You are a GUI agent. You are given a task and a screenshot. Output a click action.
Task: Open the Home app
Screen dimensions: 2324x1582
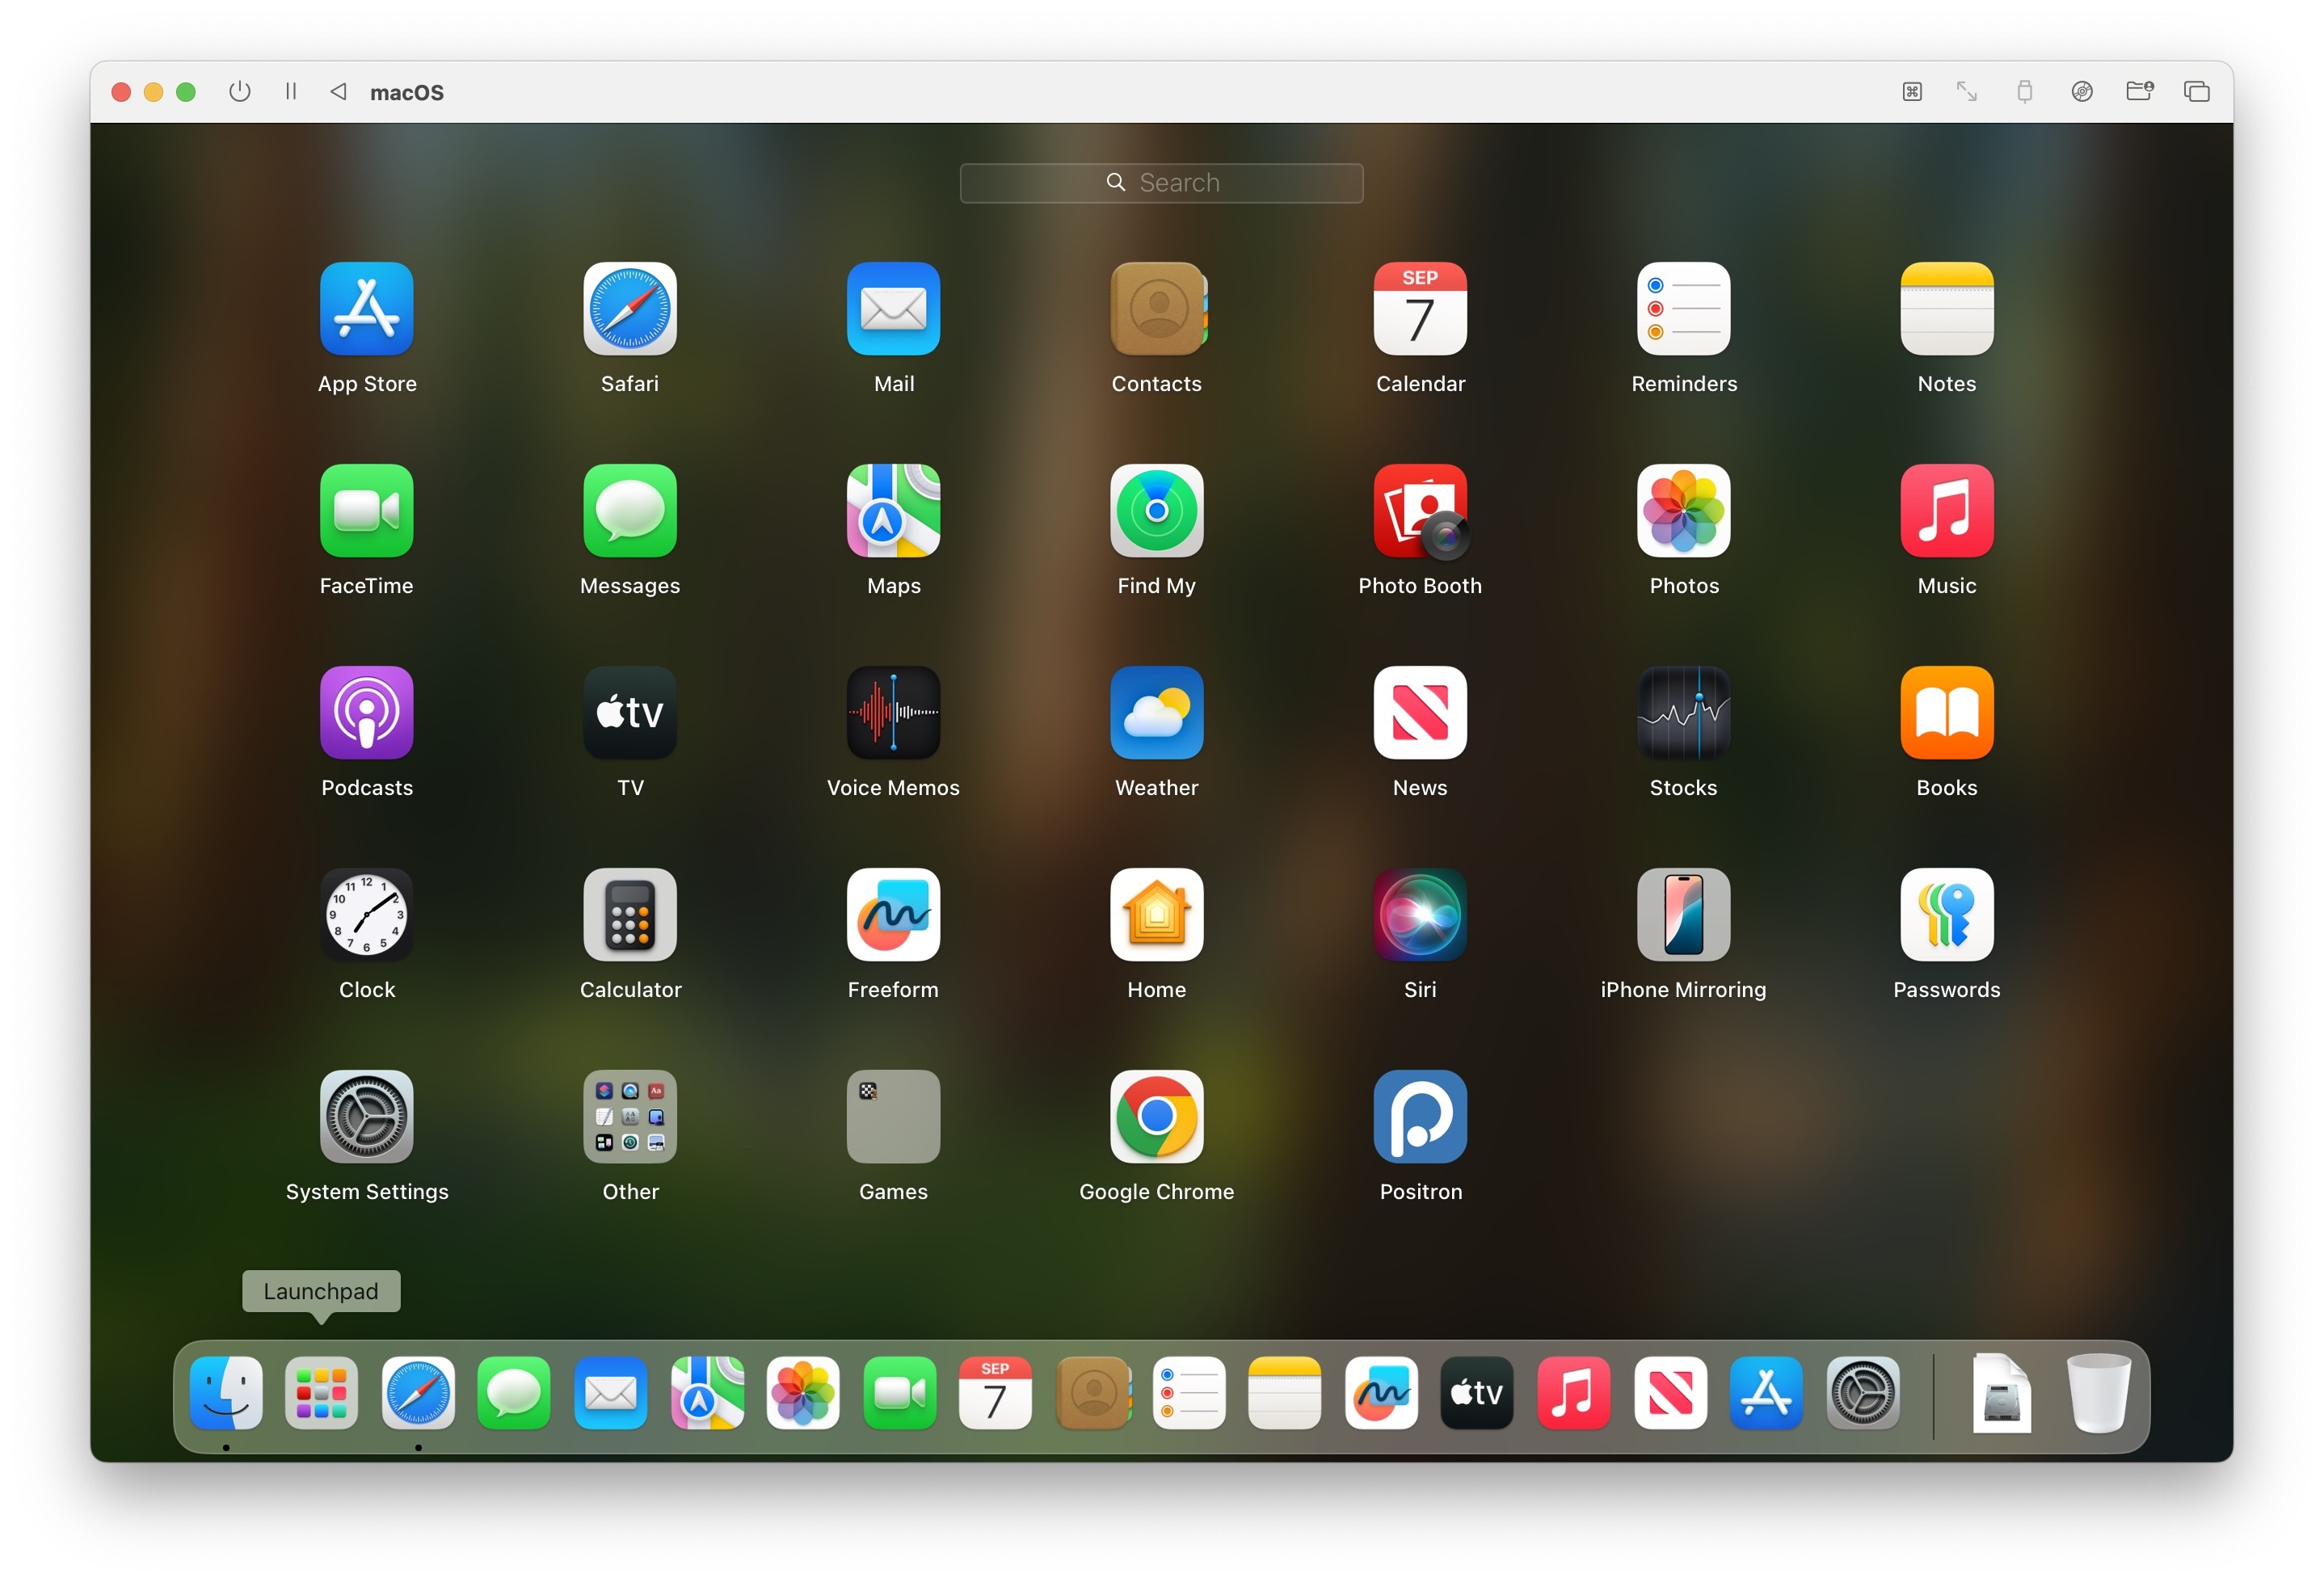pos(1157,915)
